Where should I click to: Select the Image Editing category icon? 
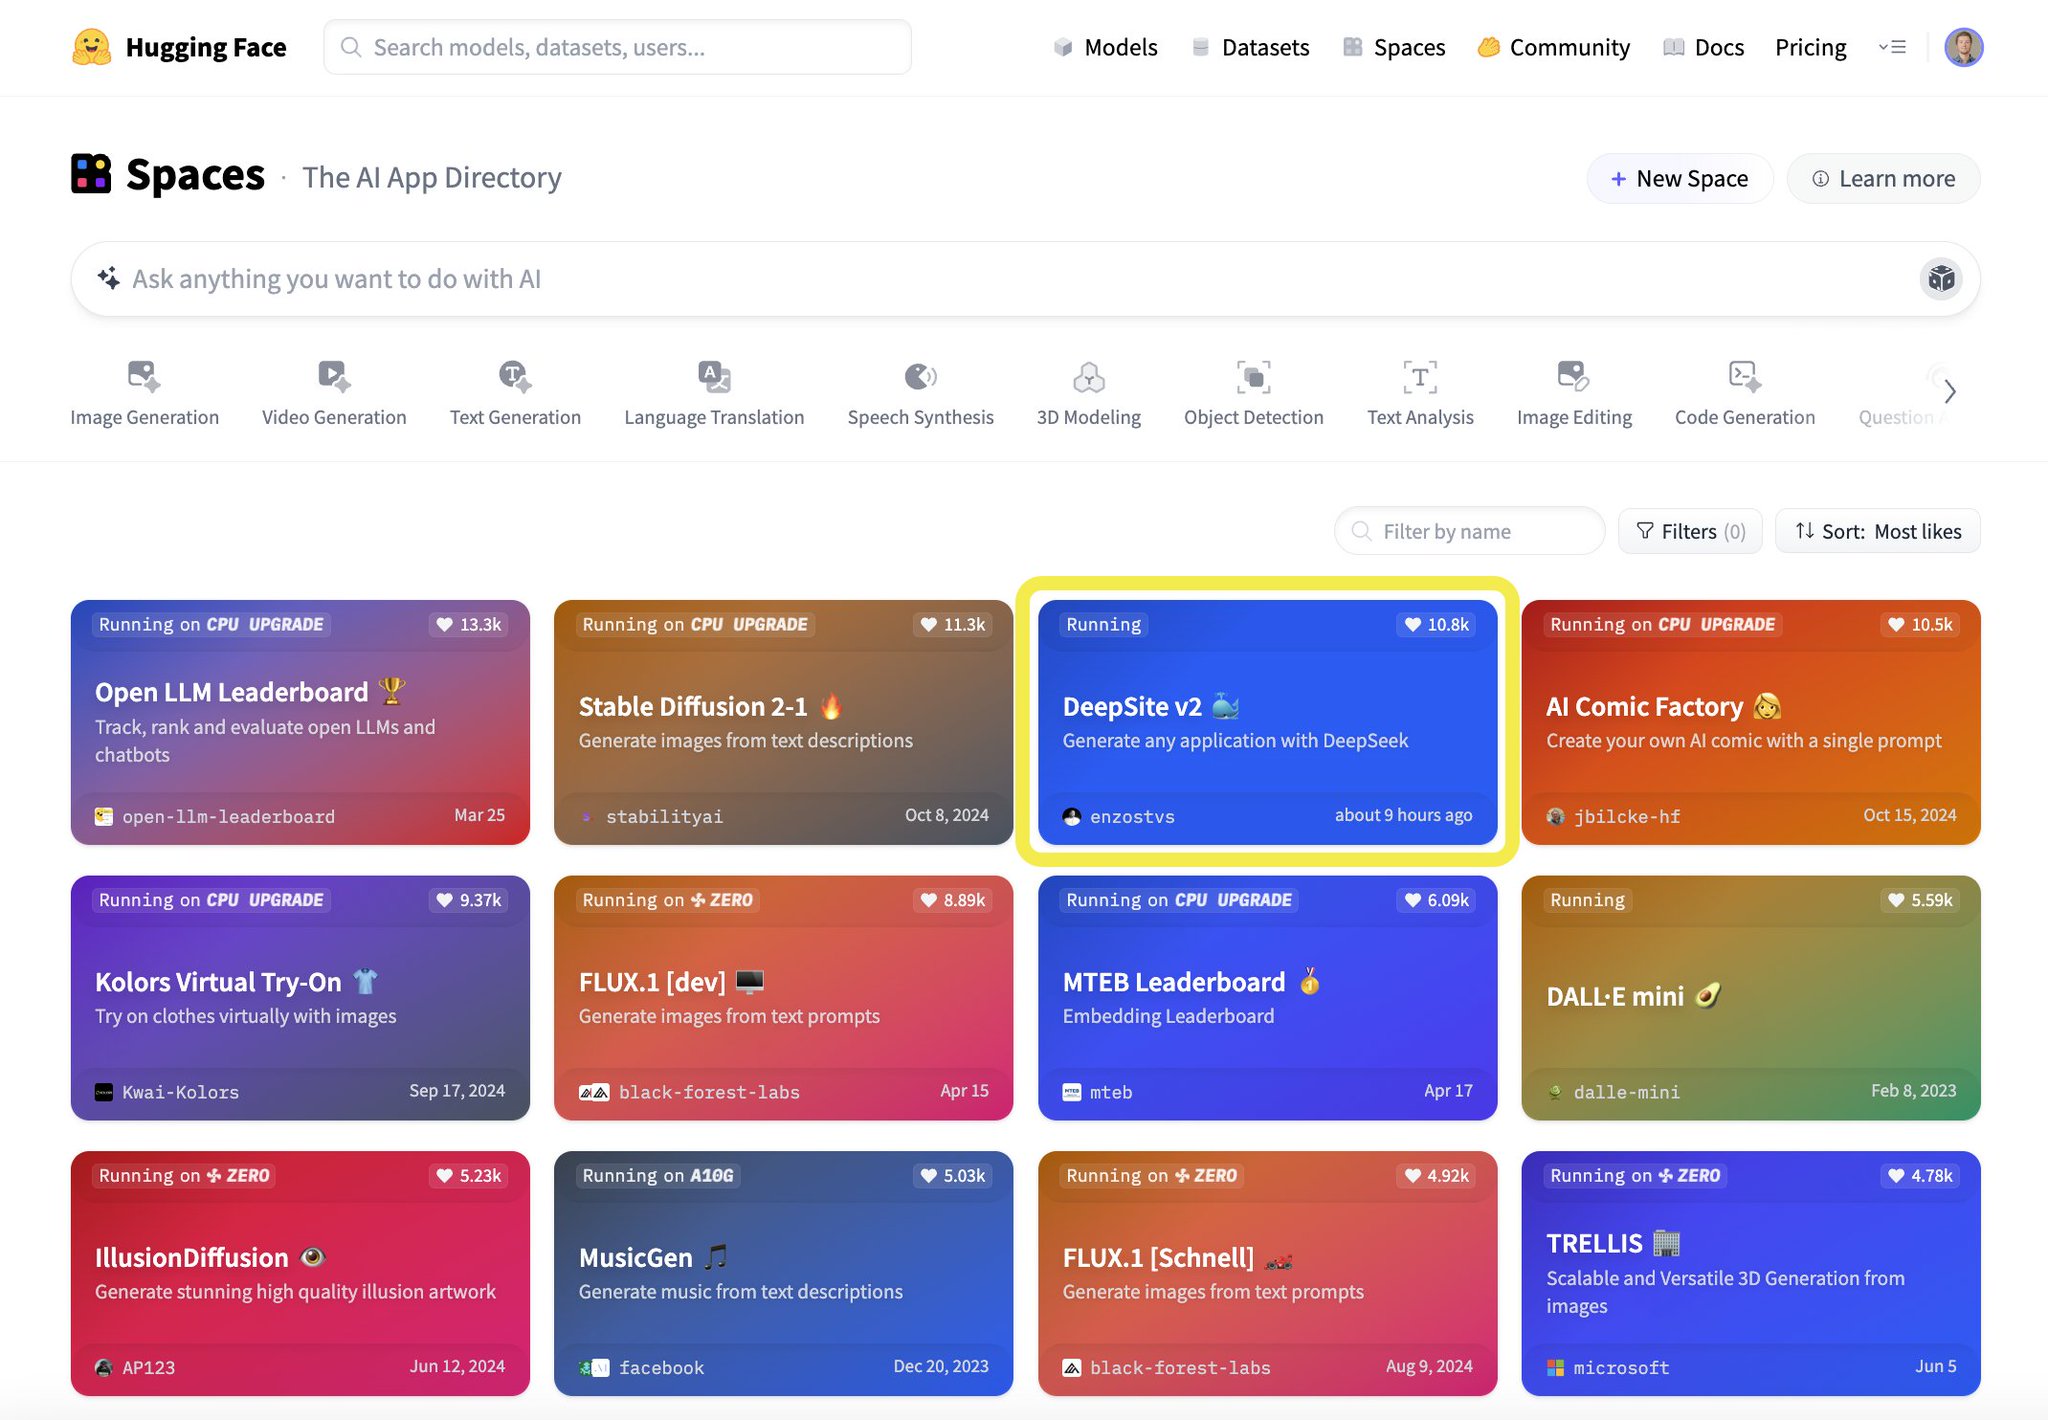[x=1574, y=377]
